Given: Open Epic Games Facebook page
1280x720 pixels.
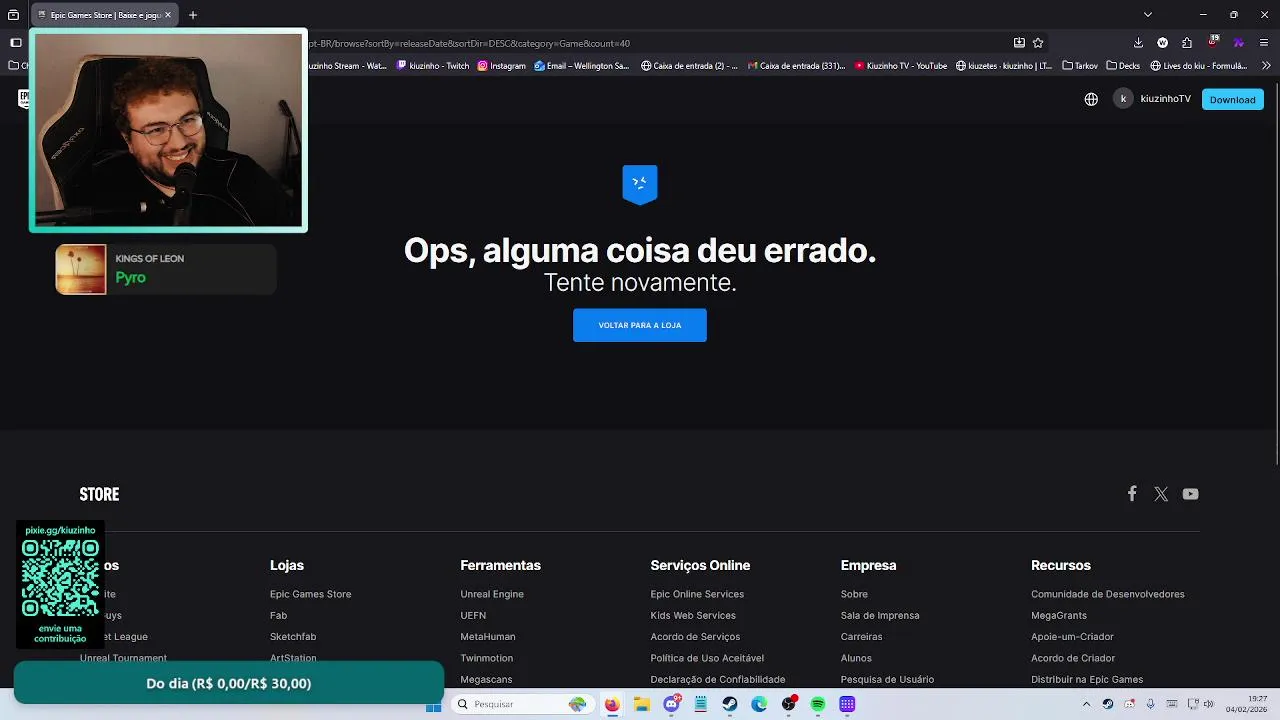Looking at the screenshot, I should point(1132,494).
